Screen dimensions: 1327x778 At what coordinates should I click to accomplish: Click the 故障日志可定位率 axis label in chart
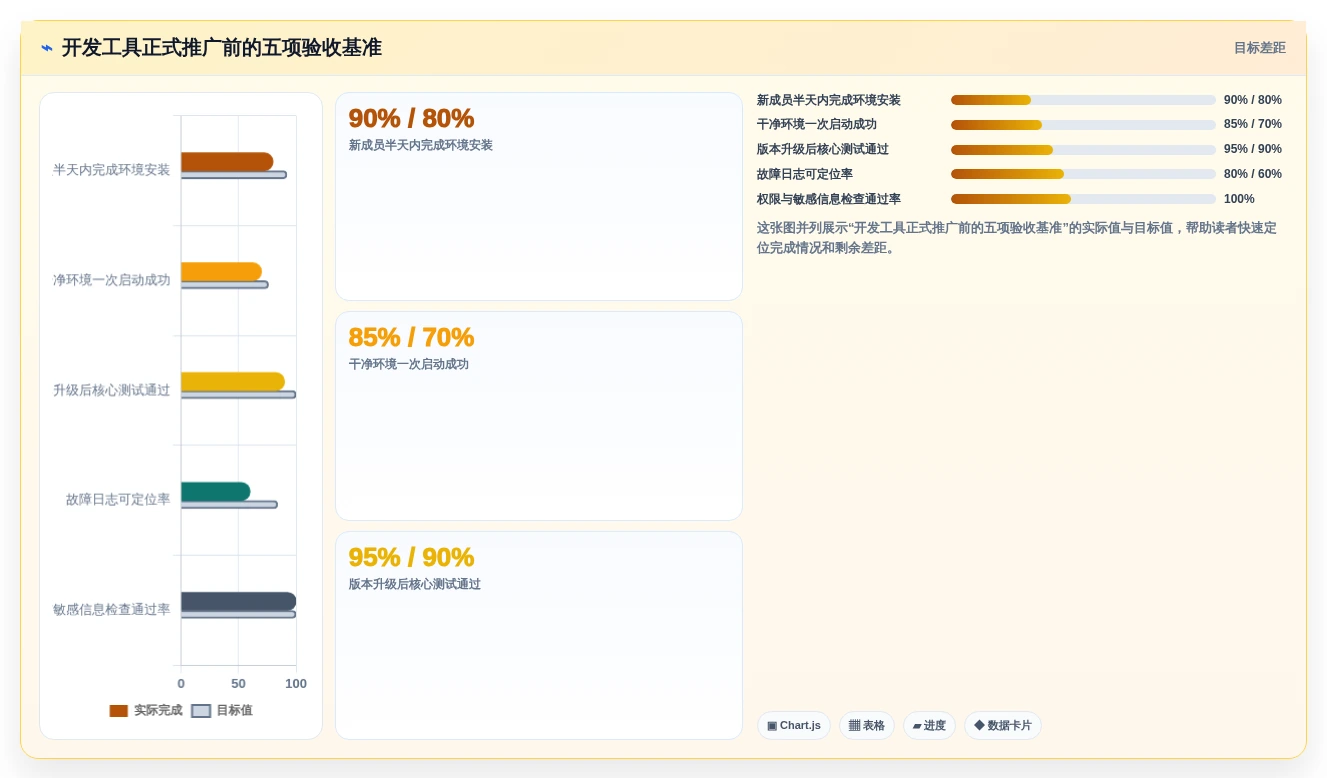coord(118,499)
